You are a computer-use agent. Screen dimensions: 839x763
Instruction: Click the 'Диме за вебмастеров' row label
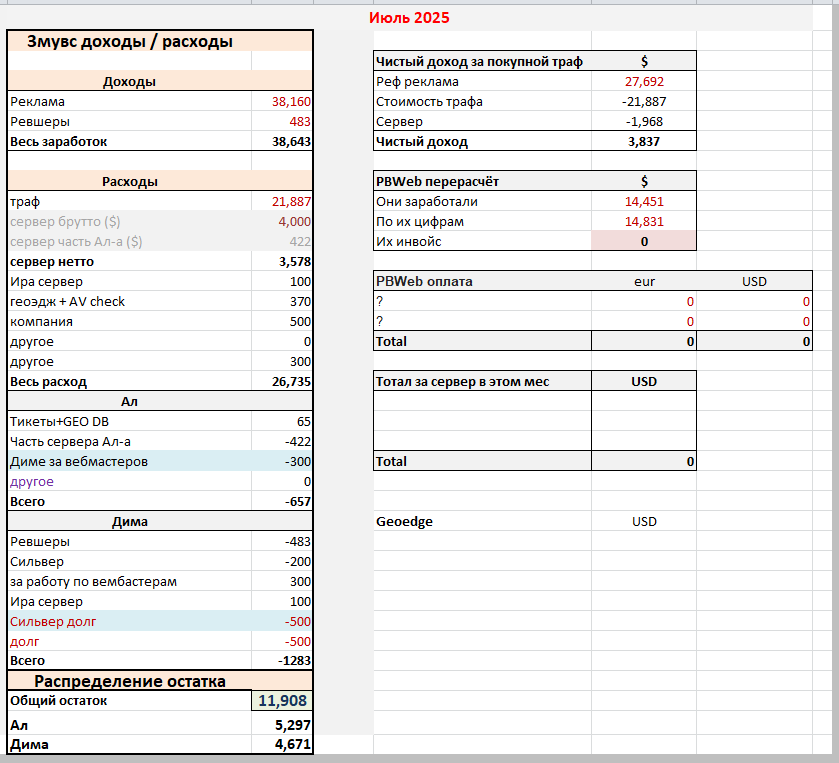[x=79, y=462]
